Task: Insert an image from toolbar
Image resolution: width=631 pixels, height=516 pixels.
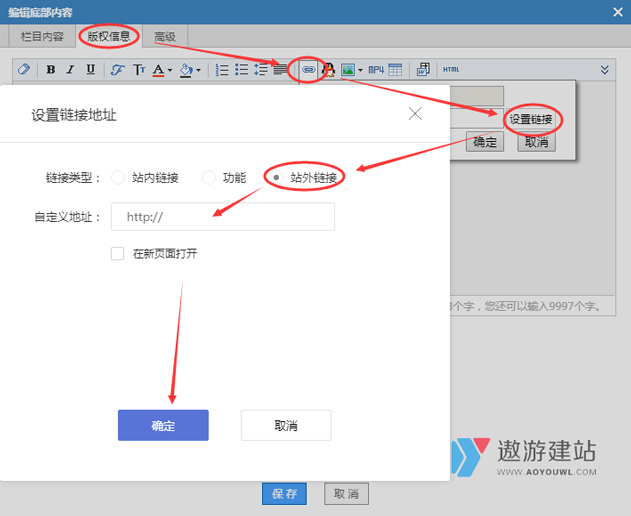Action: tap(348, 70)
